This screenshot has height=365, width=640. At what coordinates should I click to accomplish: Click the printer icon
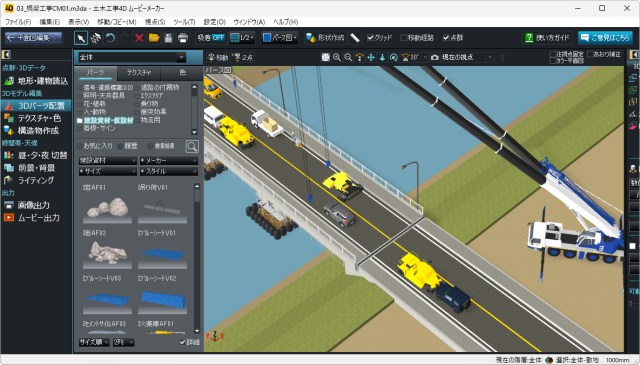183,38
